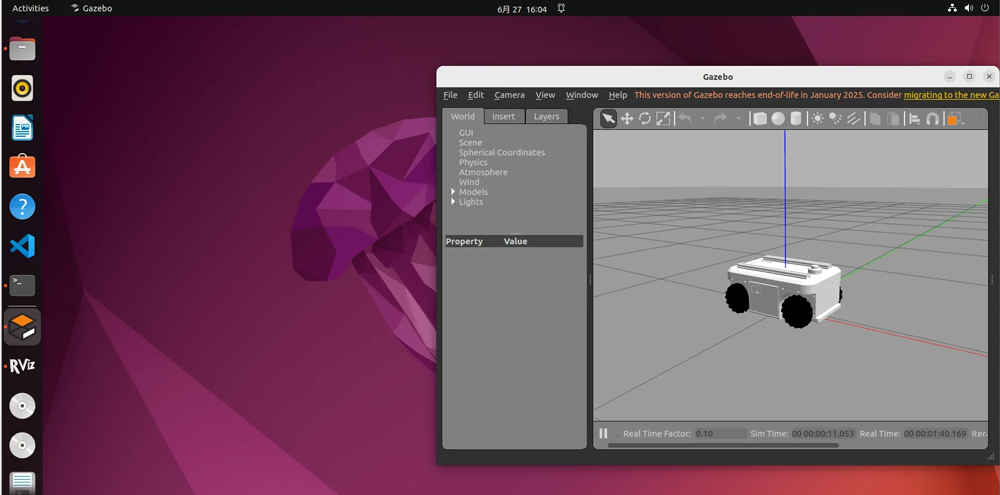This screenshot has width=1000, height=495.
Task: Select Spherical Coordinates in World tree
Action: pyautogui.click(x=502, y=152)
